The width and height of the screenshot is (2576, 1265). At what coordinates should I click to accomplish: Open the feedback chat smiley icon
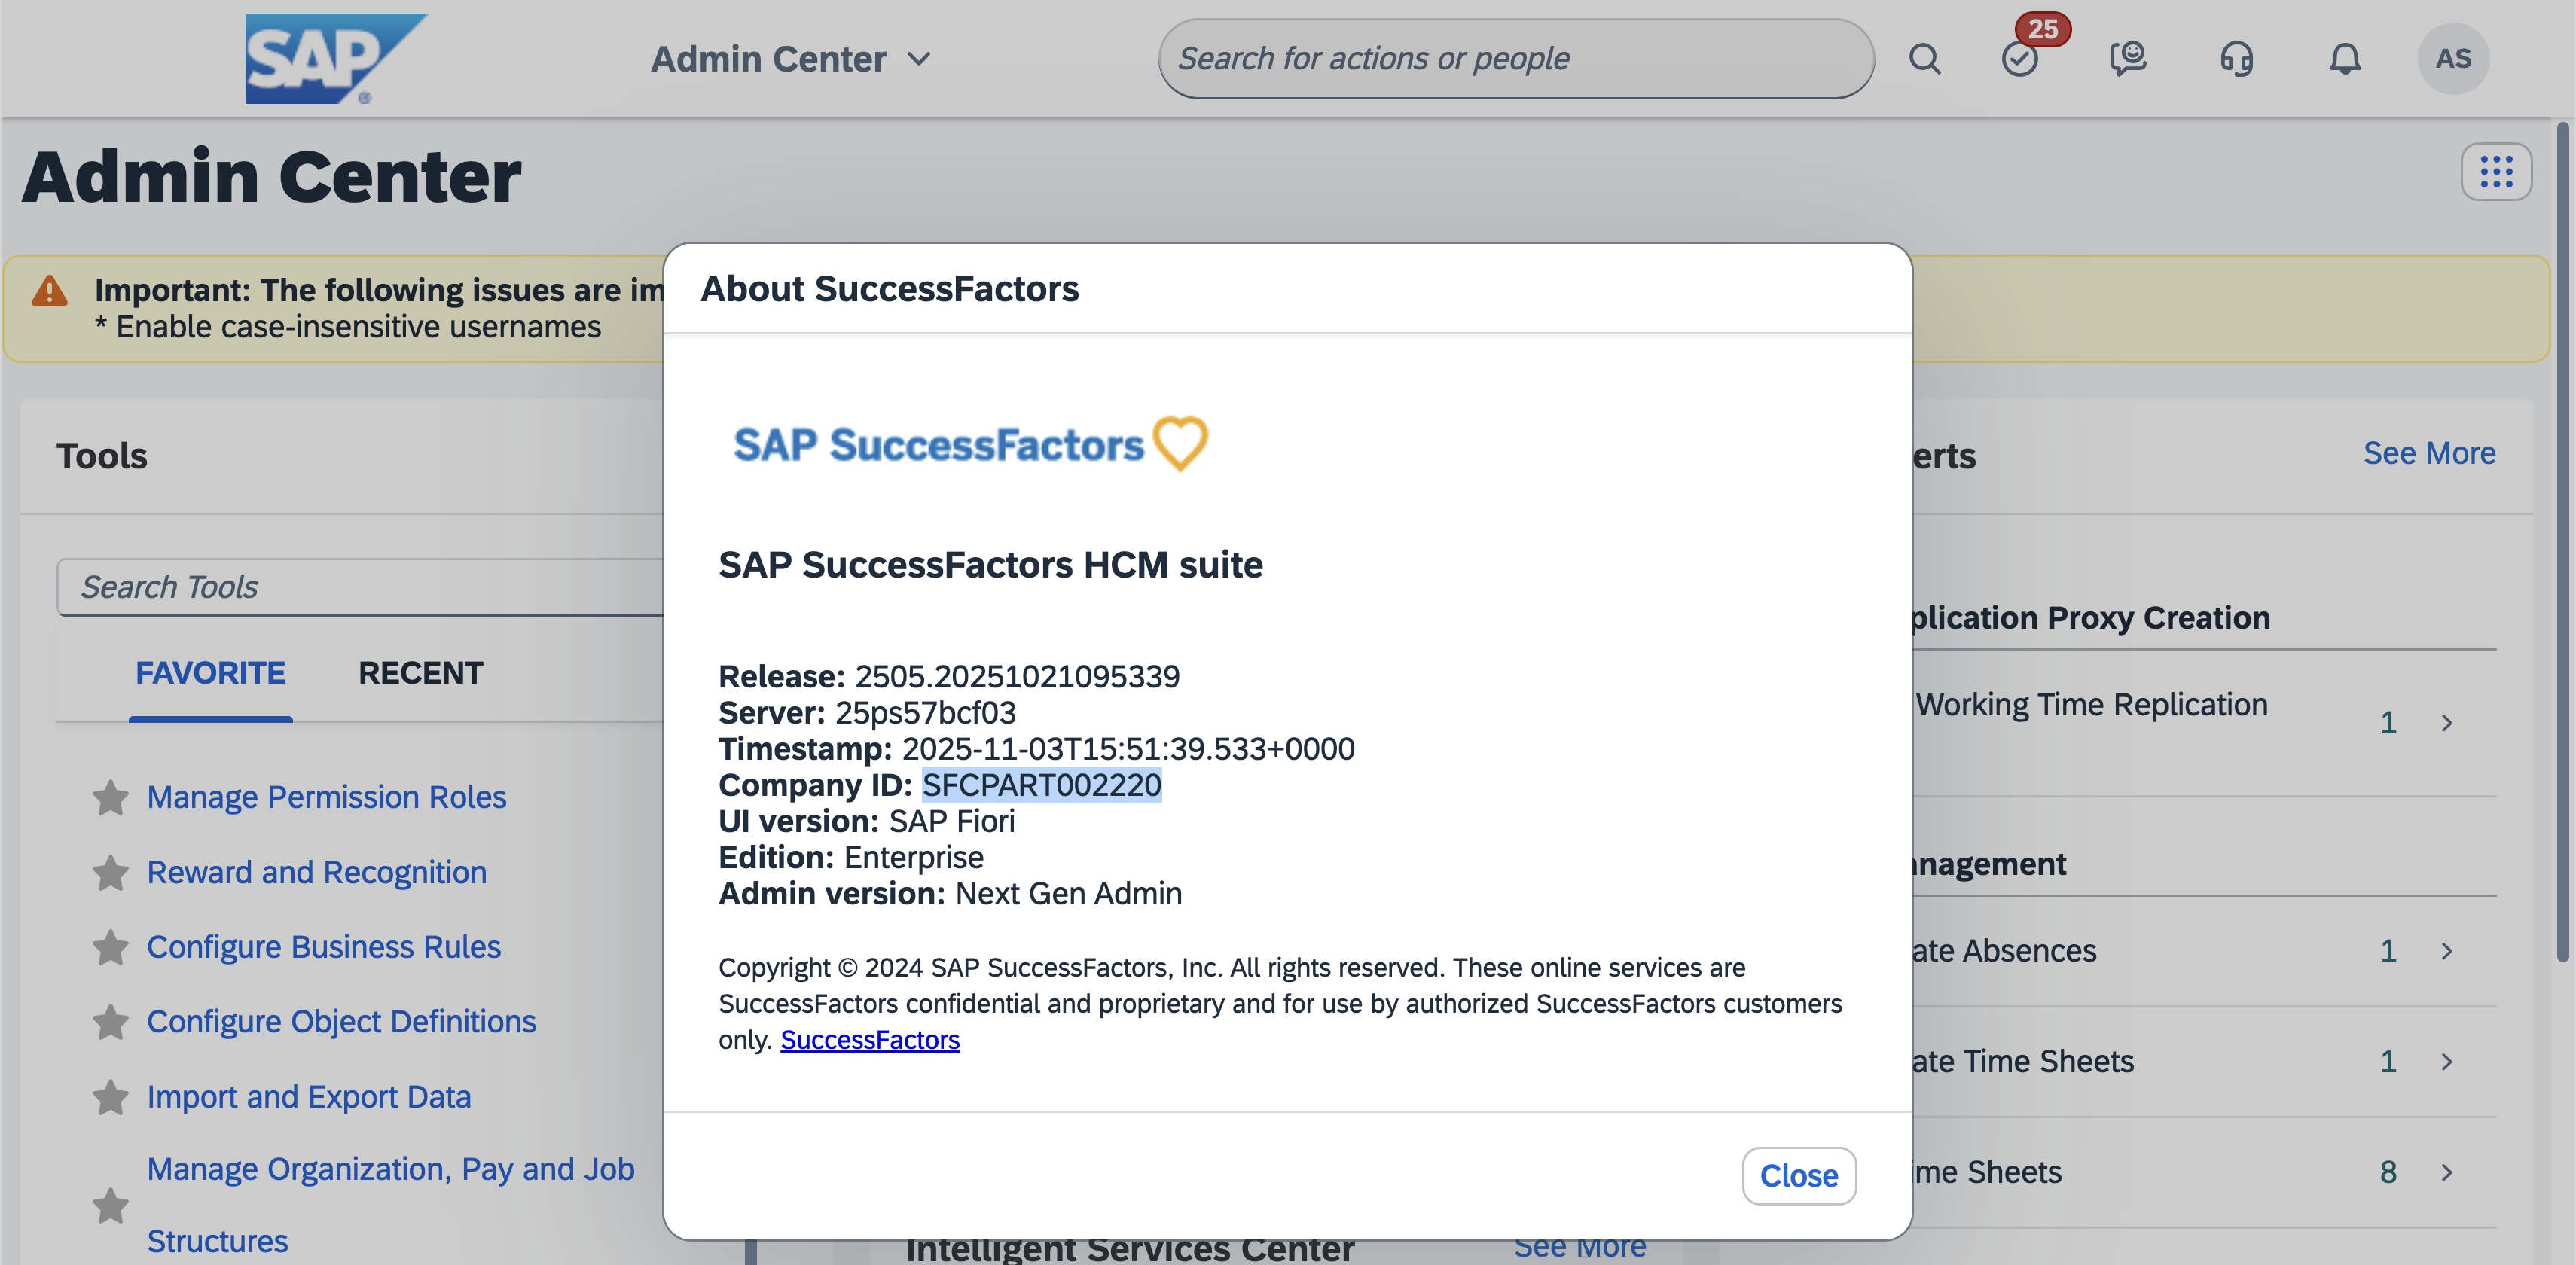click(x=2128, y=58)
